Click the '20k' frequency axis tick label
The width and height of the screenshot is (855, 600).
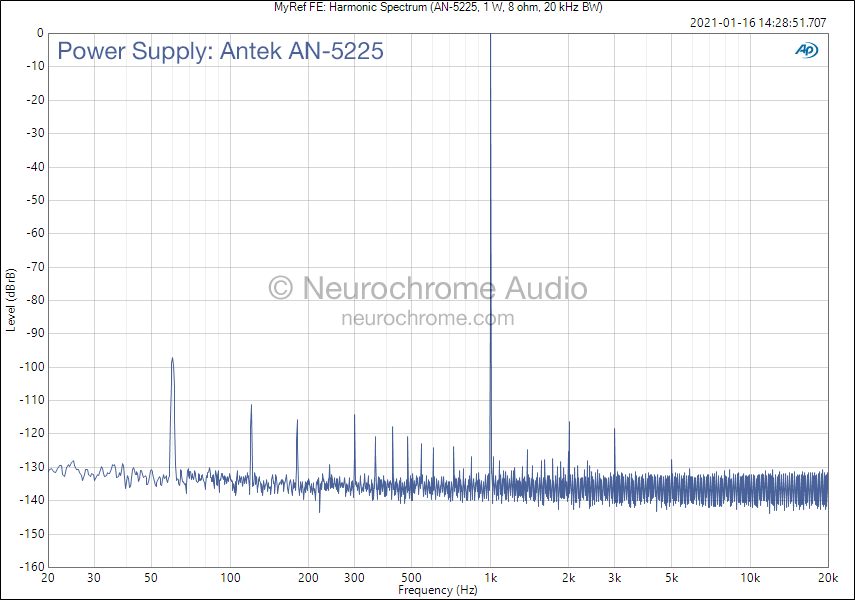(x=828, y=578)
